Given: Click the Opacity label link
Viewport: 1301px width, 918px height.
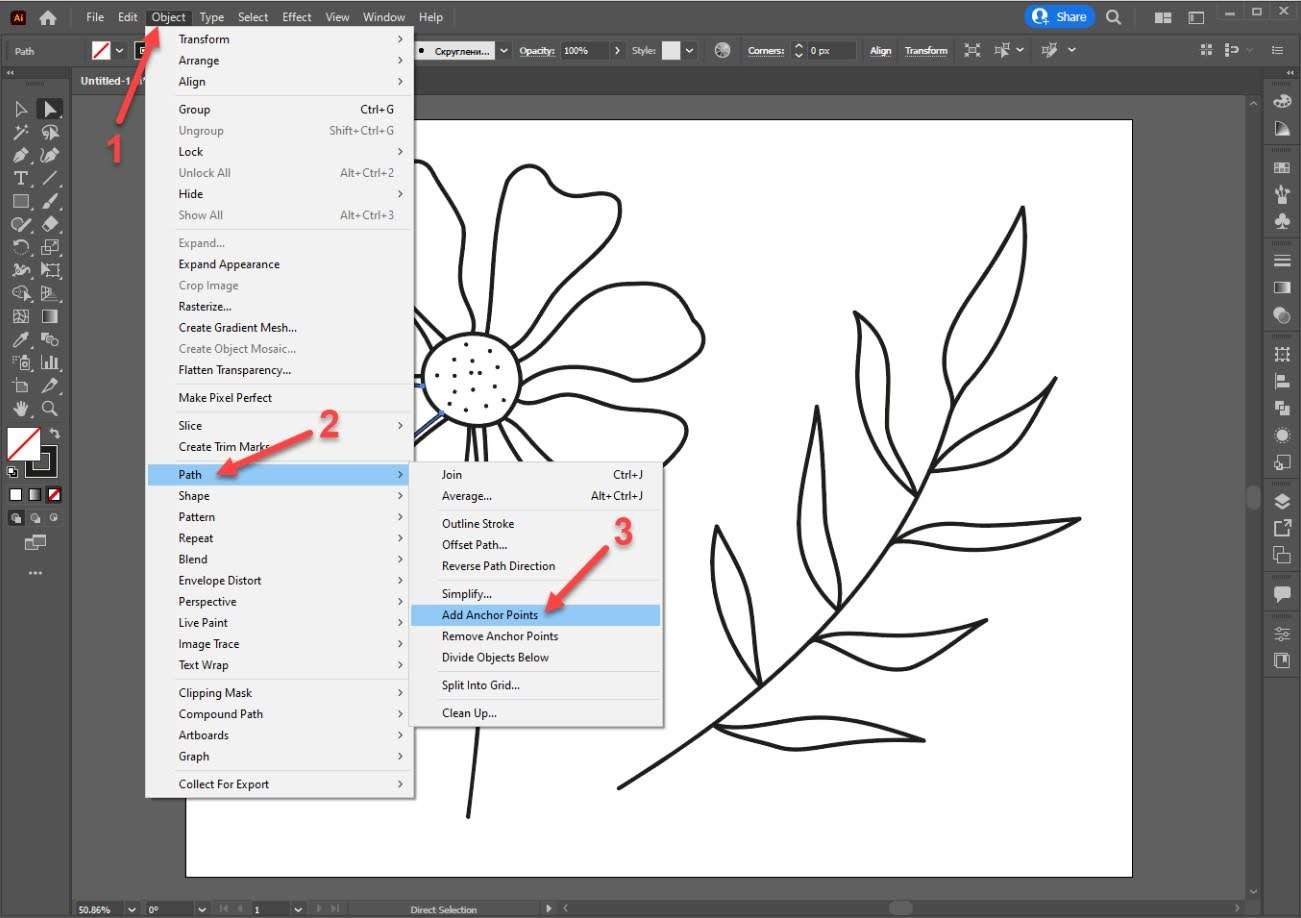Looking at the screenshot, I should pyautogui.click(x=537, y=50).
